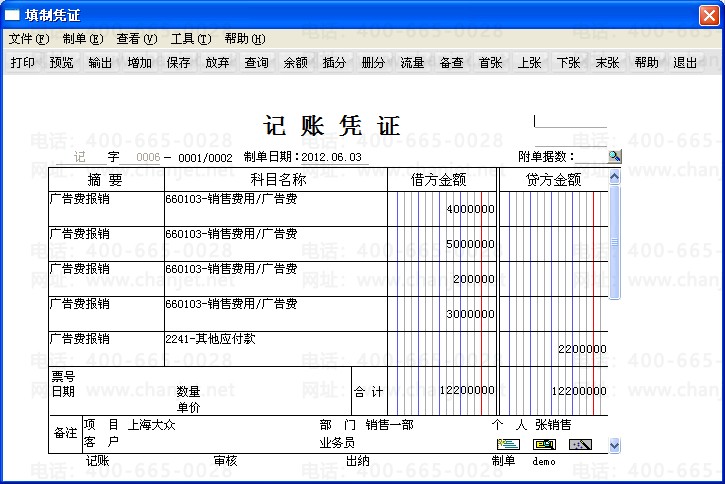Click 放弃 to discard changes

[217, 62]
